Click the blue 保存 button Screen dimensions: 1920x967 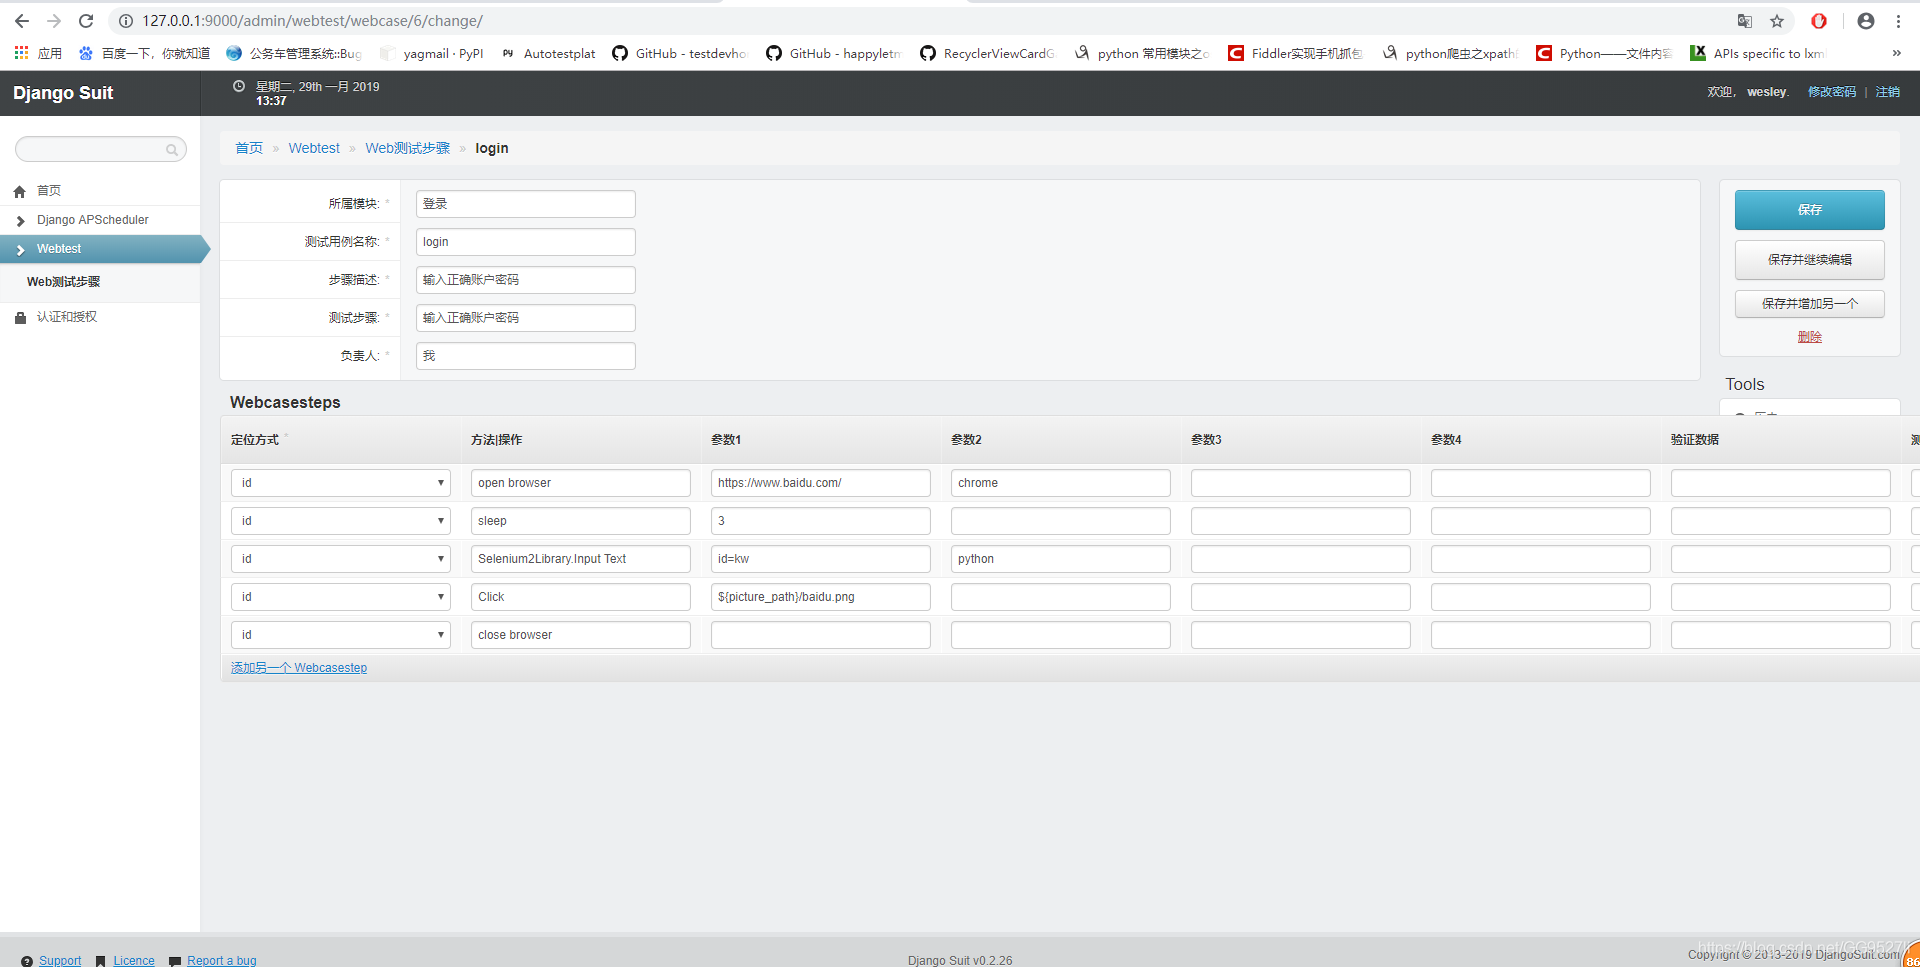[1809, 210]
